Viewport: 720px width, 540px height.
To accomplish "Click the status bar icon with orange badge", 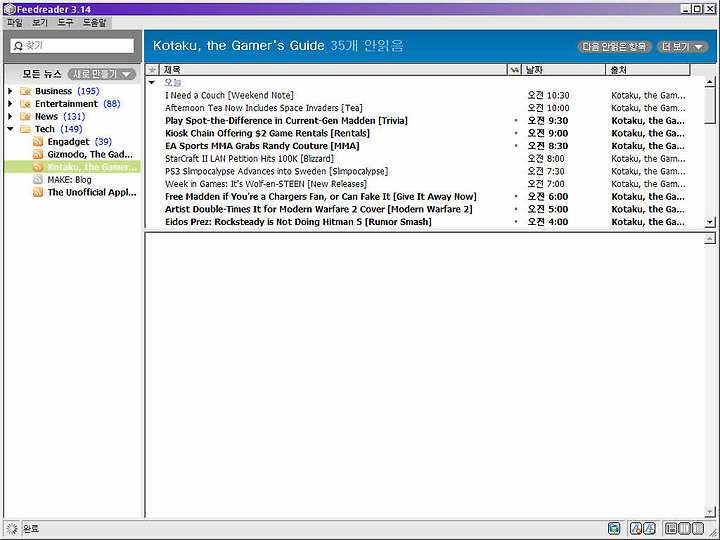I will (635, 529).
